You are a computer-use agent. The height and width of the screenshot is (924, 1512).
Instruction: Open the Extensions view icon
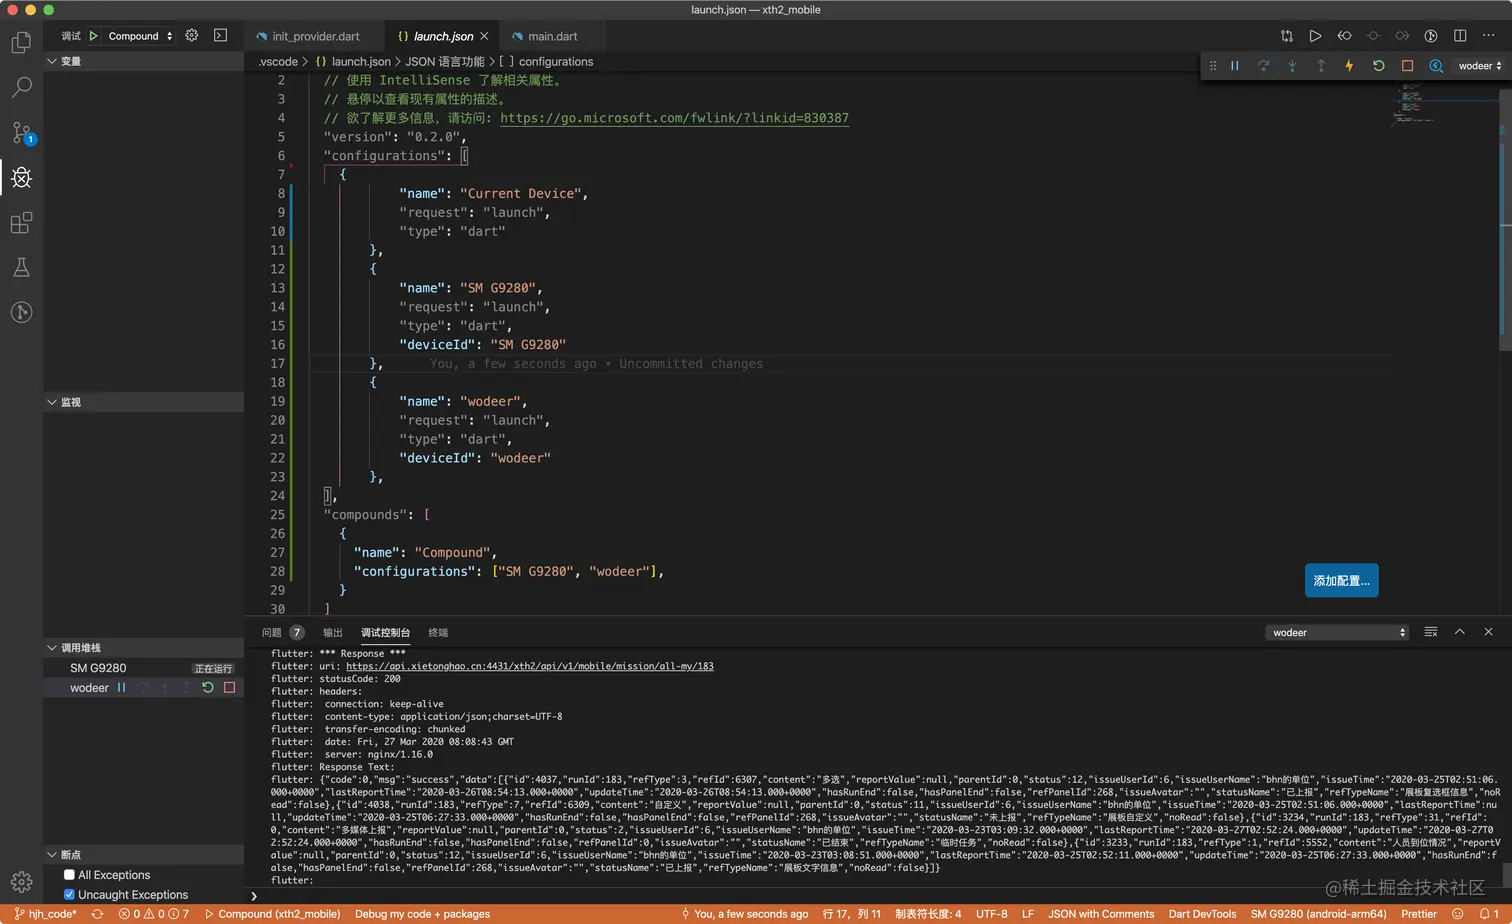(x=21, y=223)
